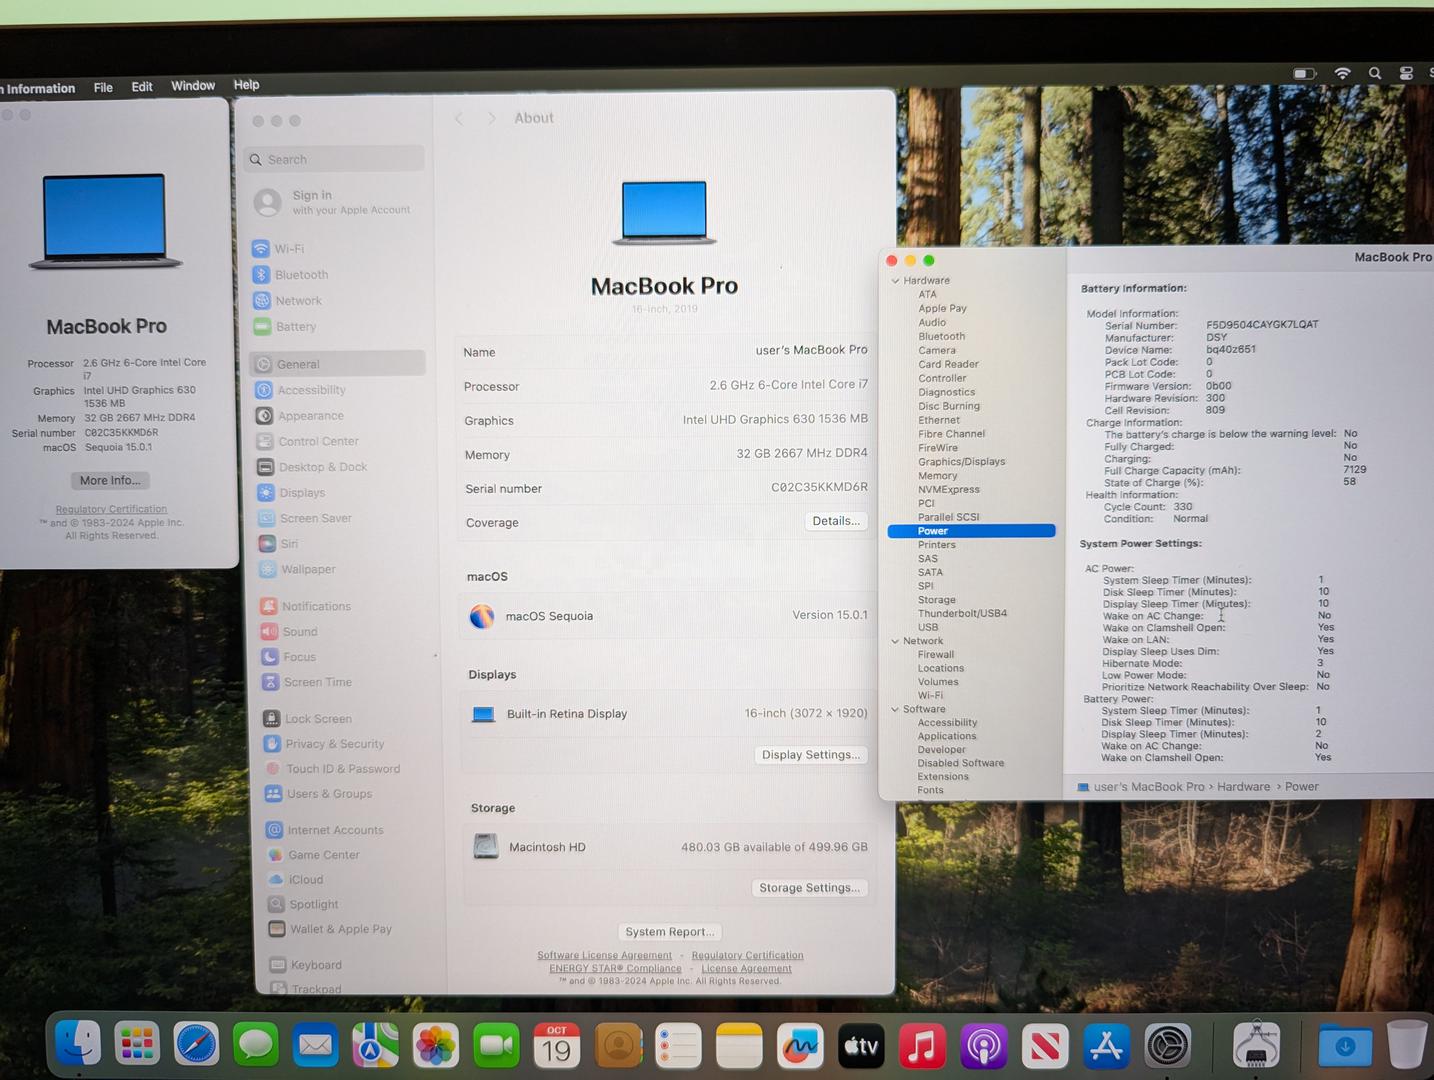Open the Window menu
Viewport: 1434px width, 1080px height.
(193, 85)
